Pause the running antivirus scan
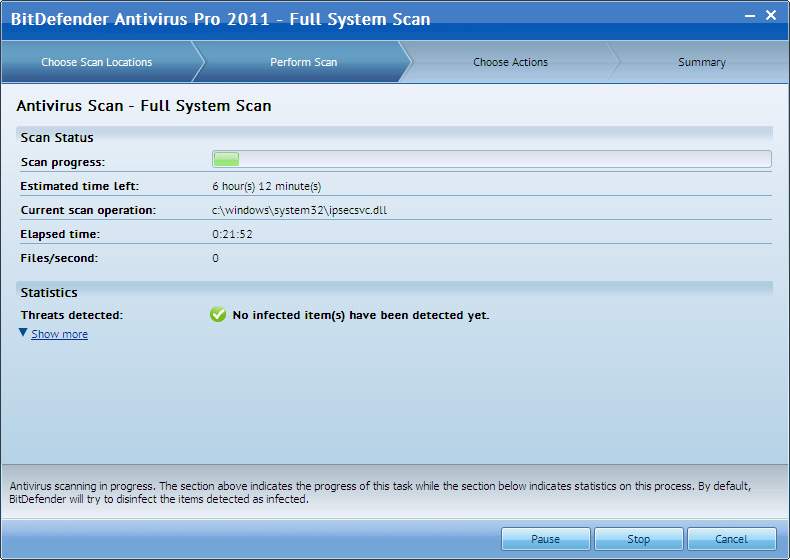Screen dimensions: 790x560 coord(546,539)
